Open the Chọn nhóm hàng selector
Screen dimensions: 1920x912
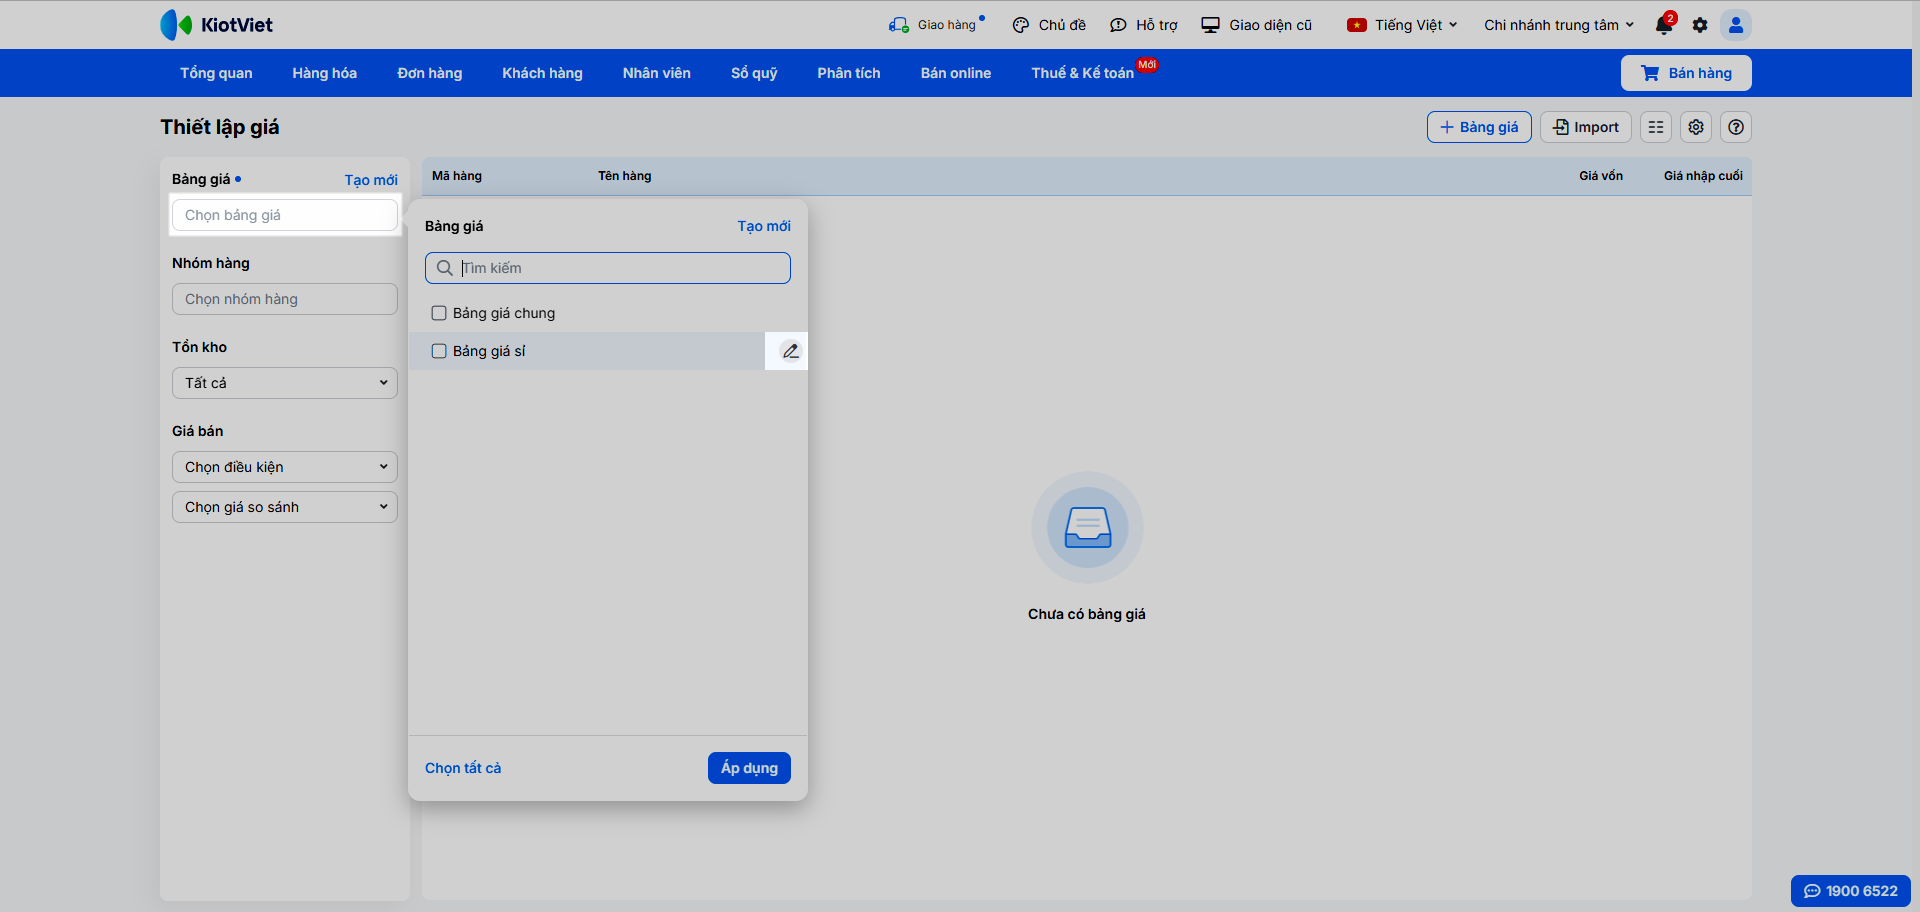pos(285,299)
